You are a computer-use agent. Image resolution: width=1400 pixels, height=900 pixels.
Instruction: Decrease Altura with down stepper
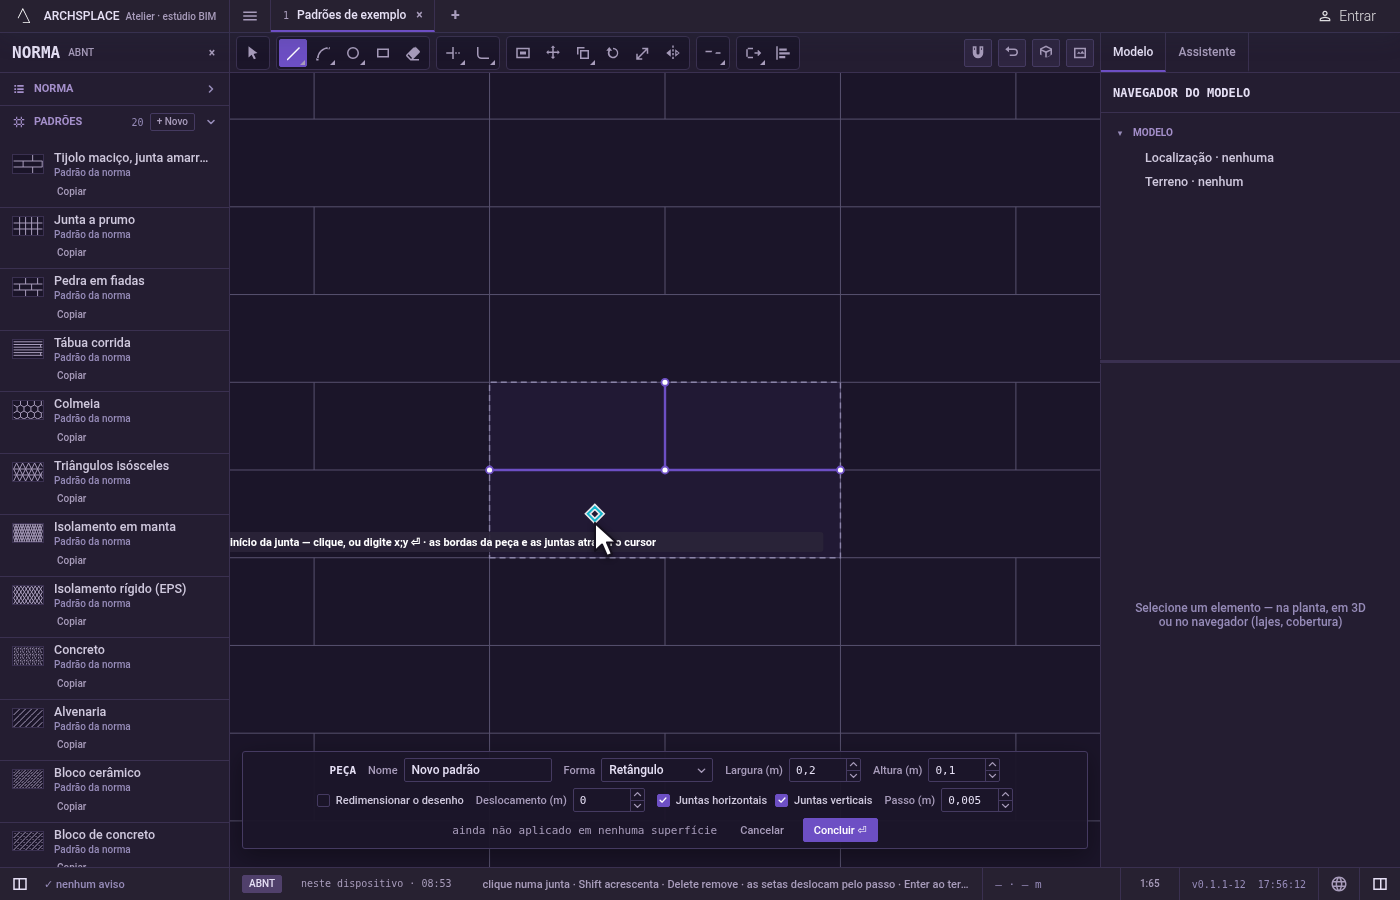pos(992,776)
